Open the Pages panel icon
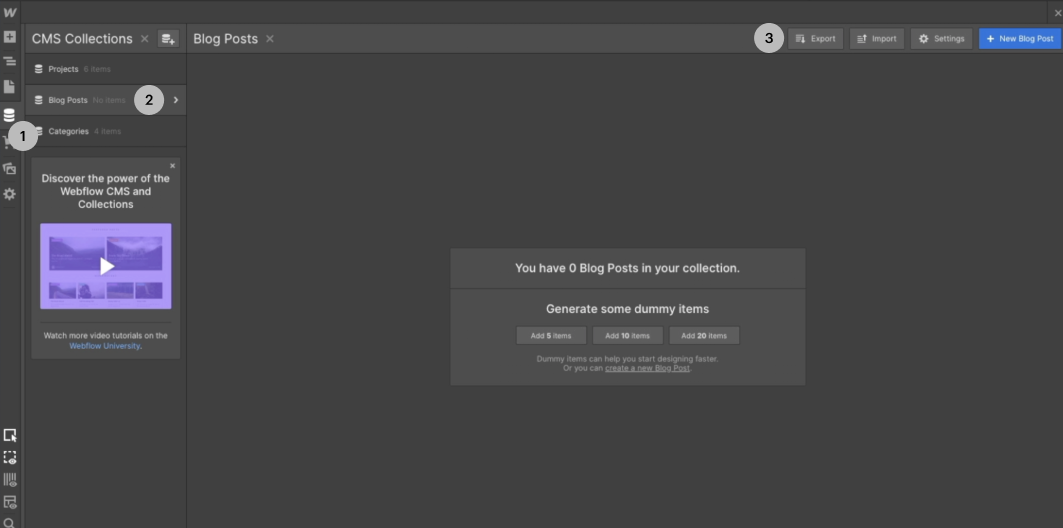1063x528 pixels. pyautogui.click(x=9, y=87)
